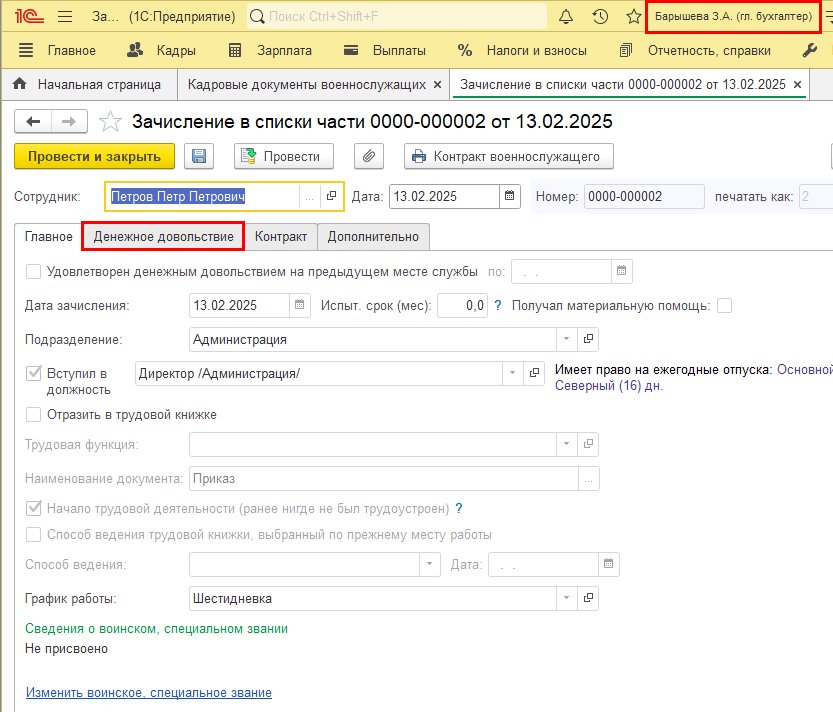This screenshot has width=833, height=712.
Task: Click the 1C logo icon
Action: tap(29, 16)
